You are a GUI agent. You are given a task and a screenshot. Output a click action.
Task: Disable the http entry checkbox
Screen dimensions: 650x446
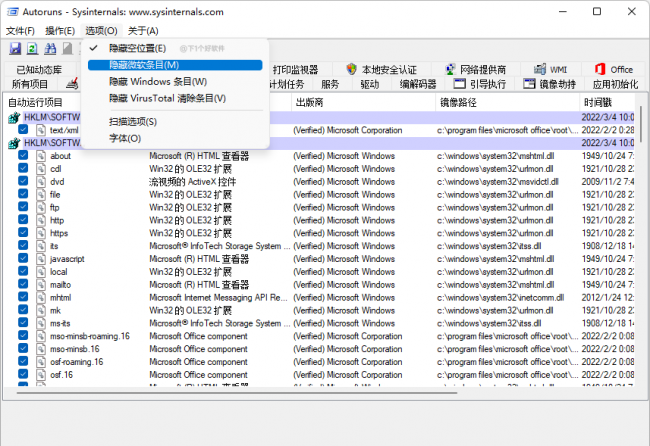(23, 219)
